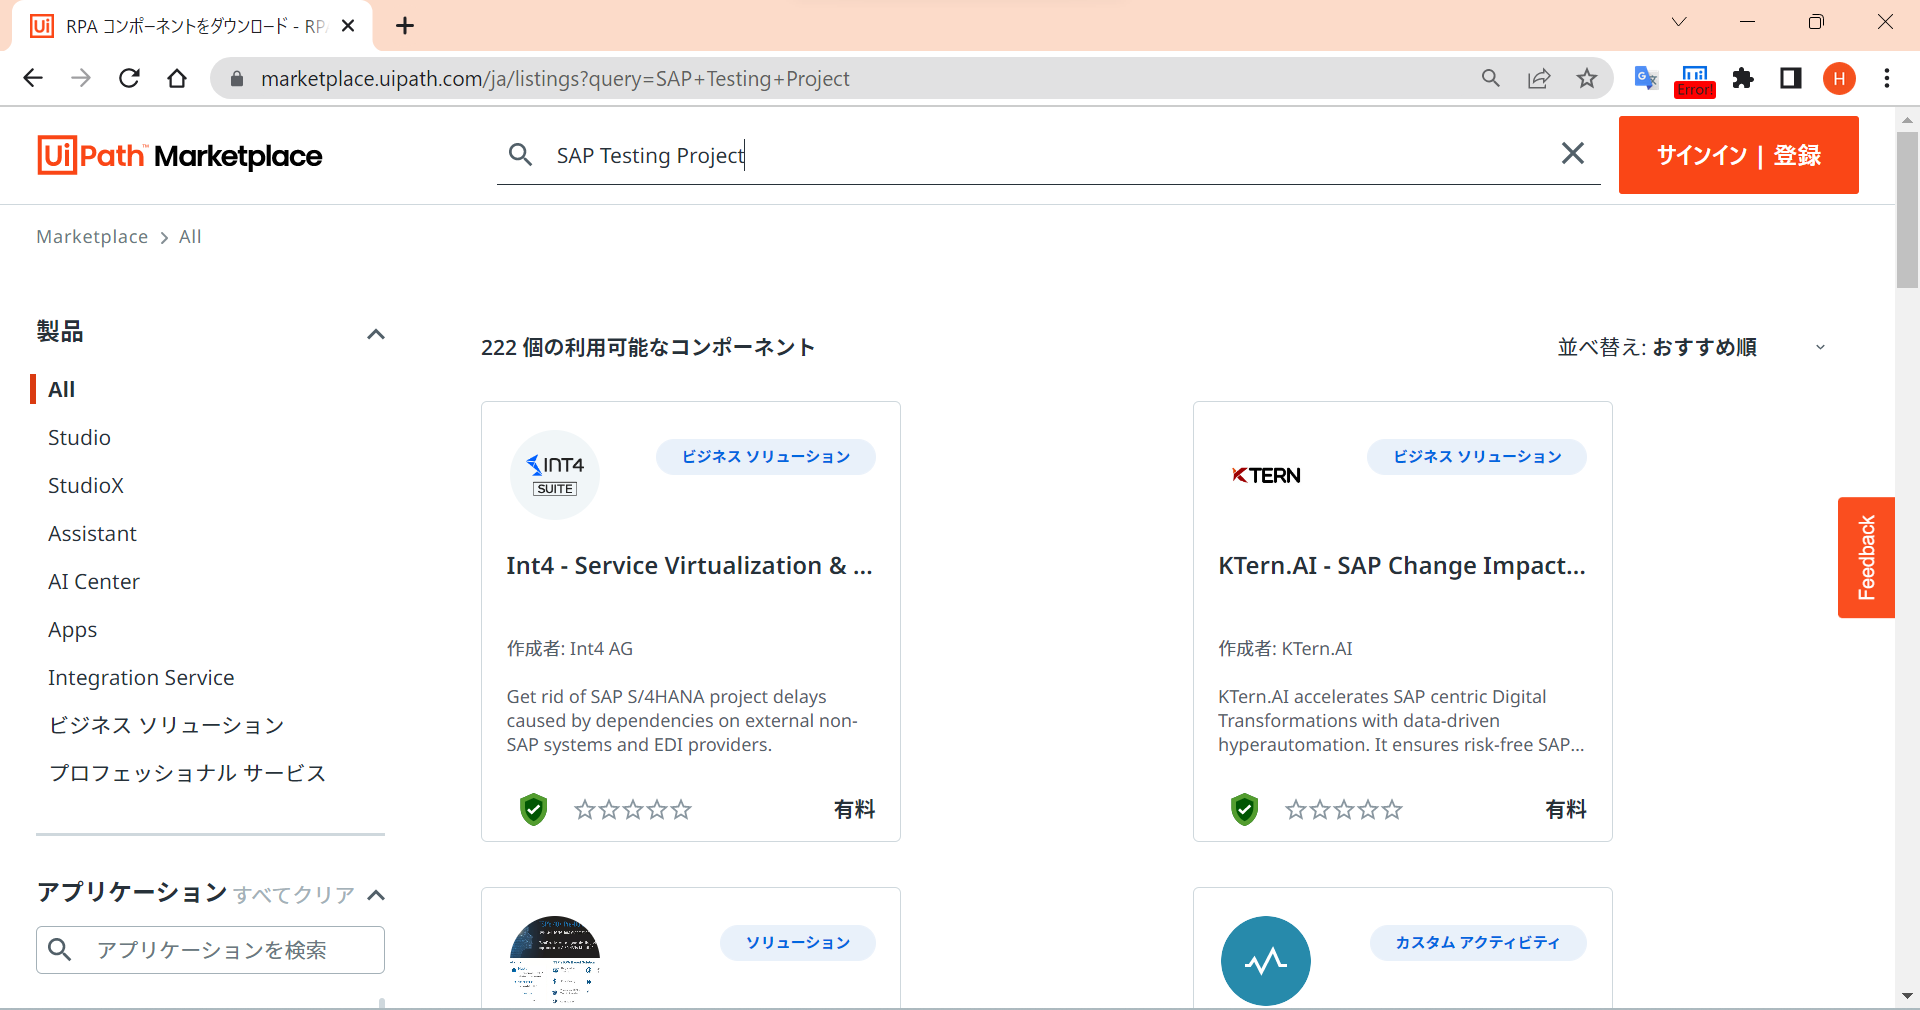This screenshot has width=1920, height=1010.
Task: Click the verified shield on Int4 card
Action: [x=534, y=809]
